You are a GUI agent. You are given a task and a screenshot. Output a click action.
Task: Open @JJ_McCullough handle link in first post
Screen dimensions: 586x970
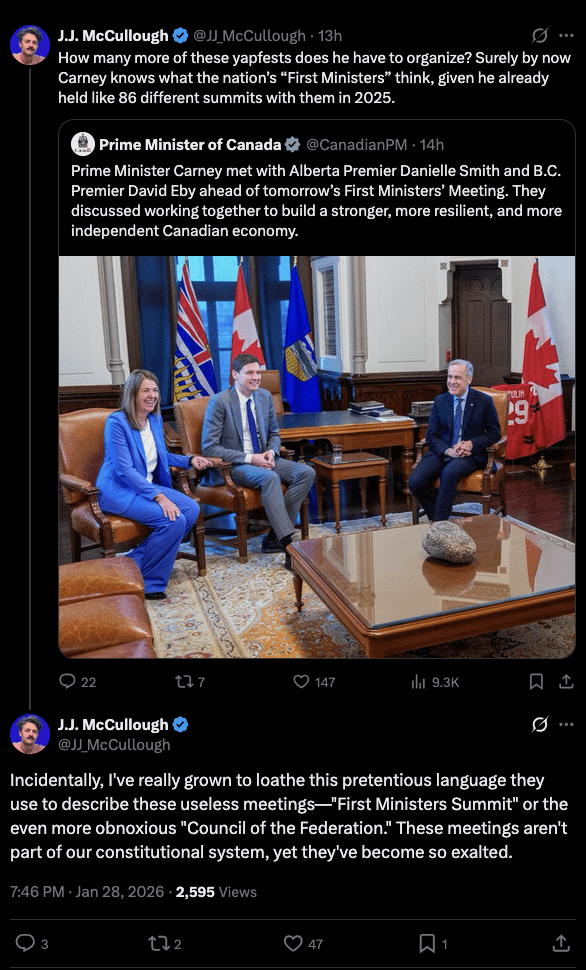[x=249, y=36]
